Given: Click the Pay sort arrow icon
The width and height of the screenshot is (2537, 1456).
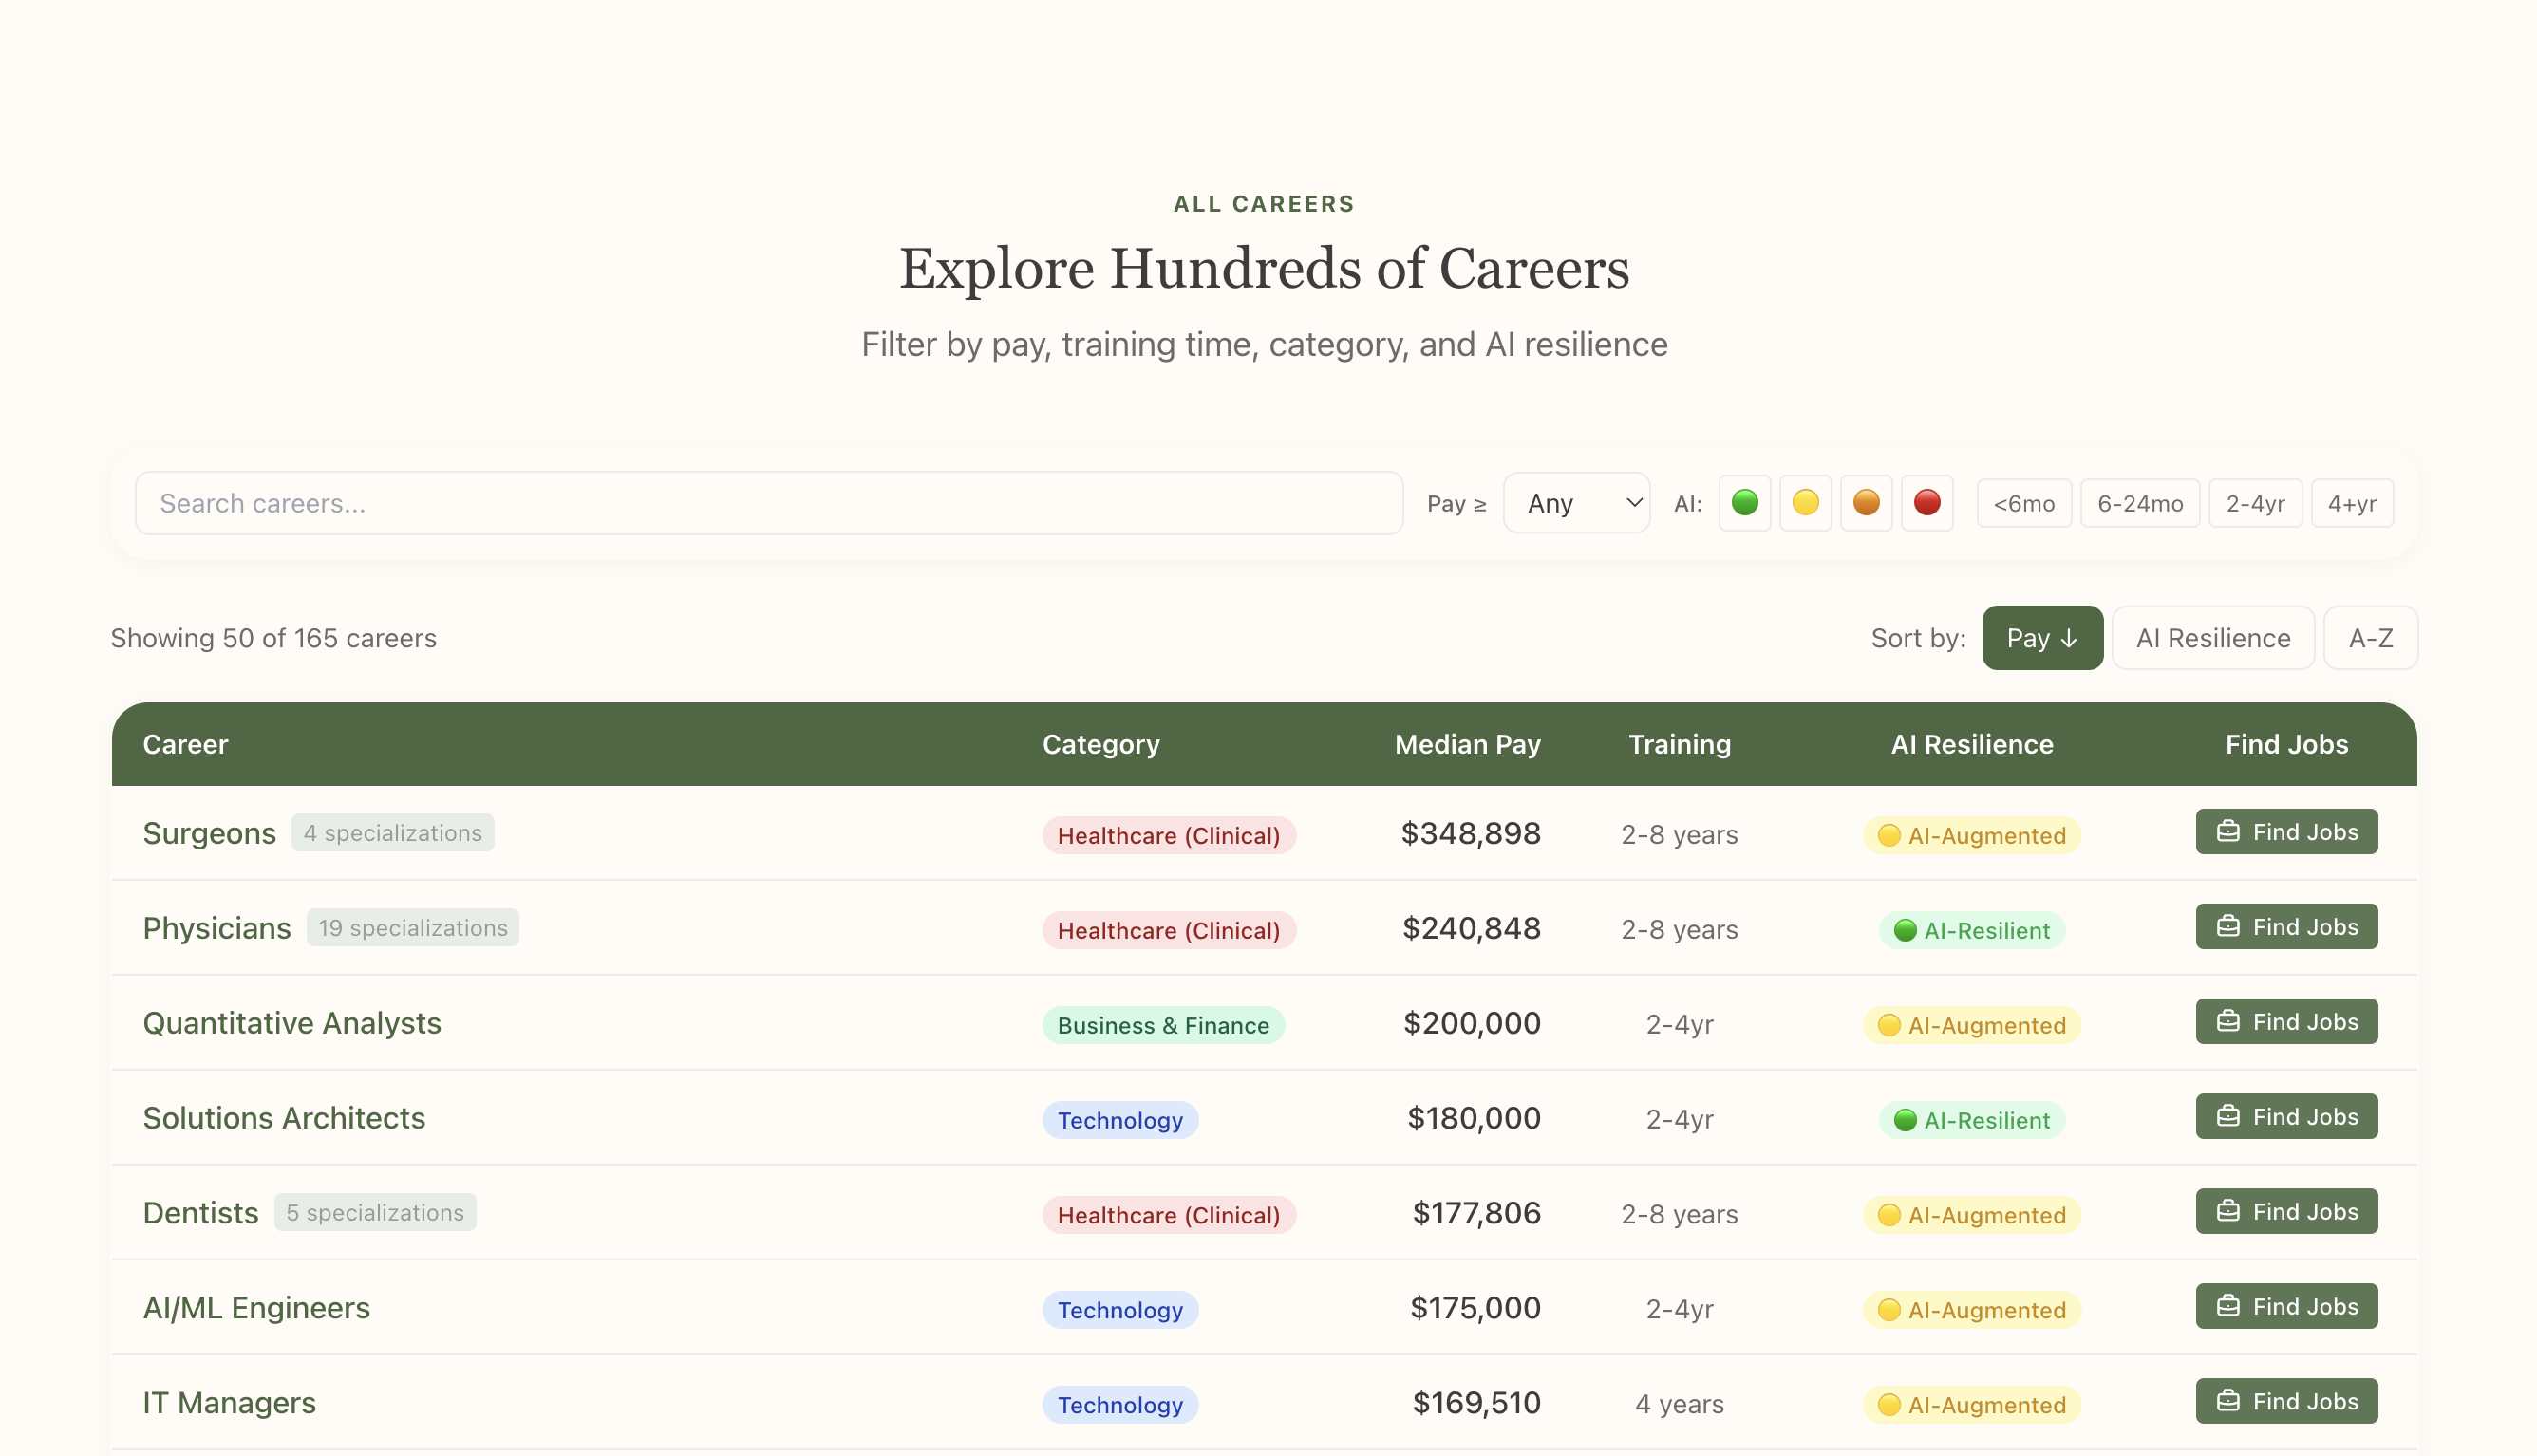Looking at the screenshot, I should point(2069,637).
